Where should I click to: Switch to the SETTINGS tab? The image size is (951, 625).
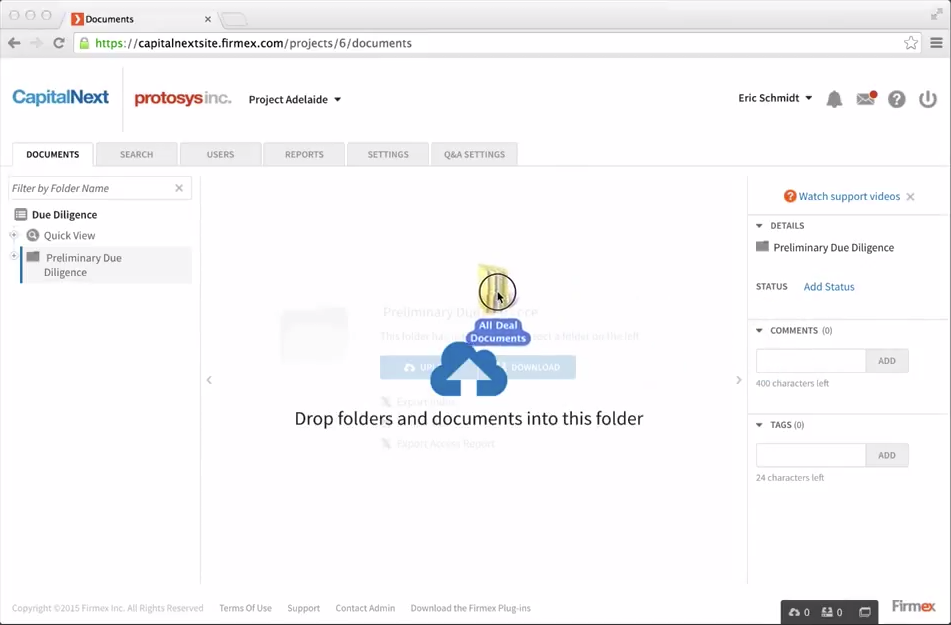coord(388,154)
